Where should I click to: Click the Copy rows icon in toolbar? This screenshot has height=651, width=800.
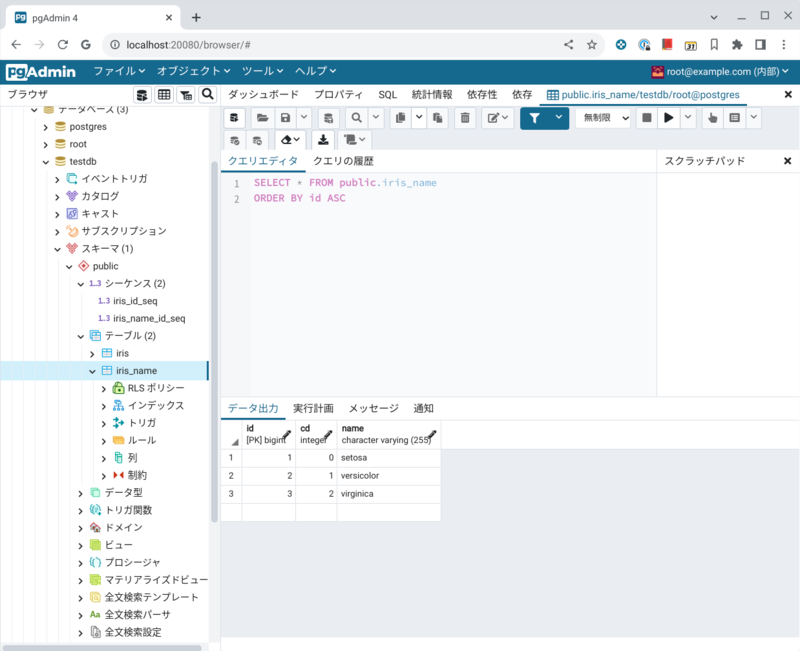(x=399, y=118)
